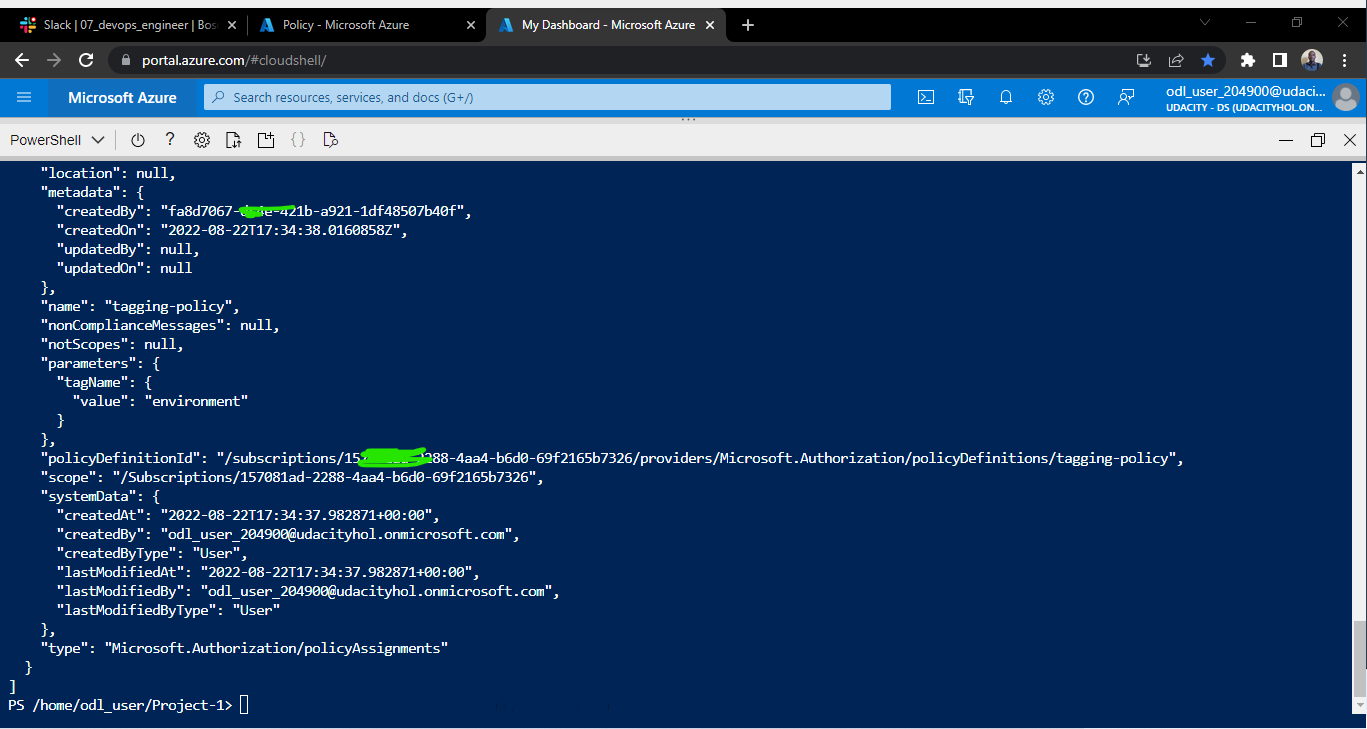The height and width of the screenshot is (729, 1367).
Task: Open Cloud Shell settings gear
Action: pos(201,139)
